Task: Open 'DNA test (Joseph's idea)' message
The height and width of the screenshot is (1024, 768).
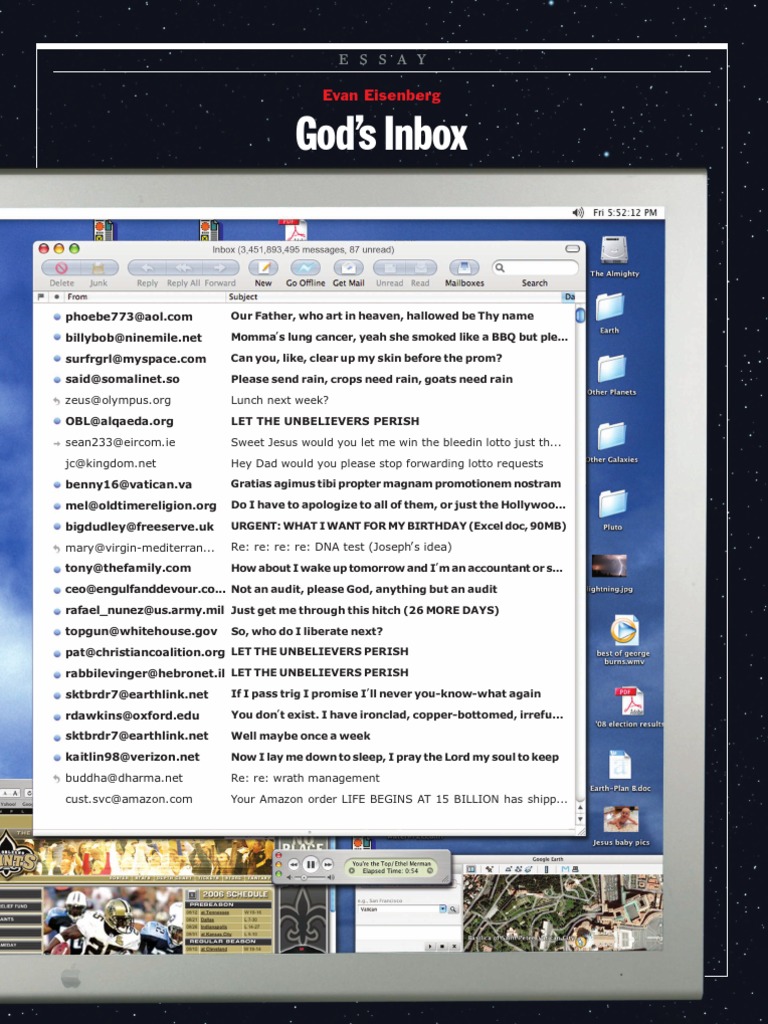Action: (306, 547)
